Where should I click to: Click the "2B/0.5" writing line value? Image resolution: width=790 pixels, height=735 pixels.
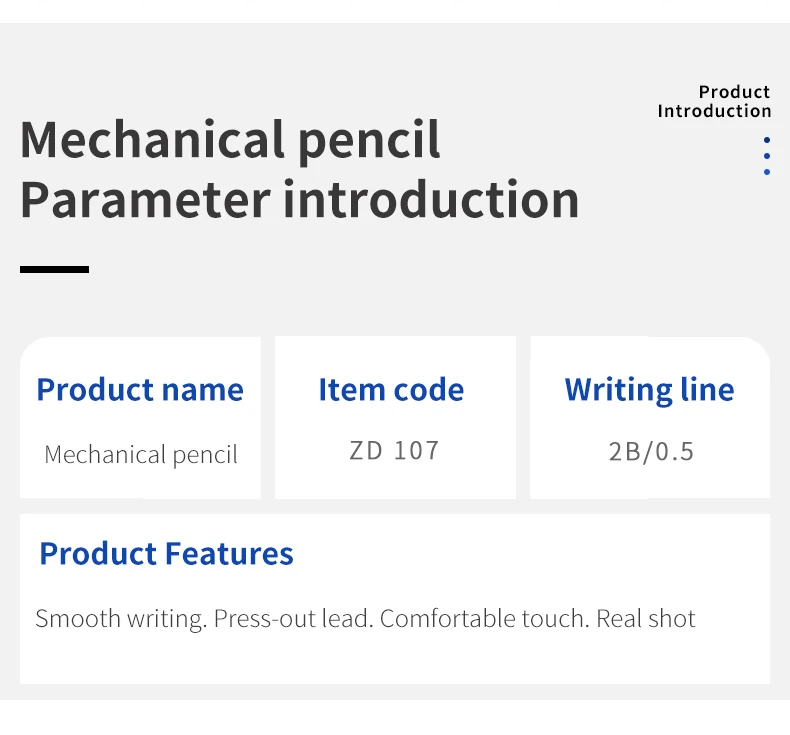coord(651,451)
